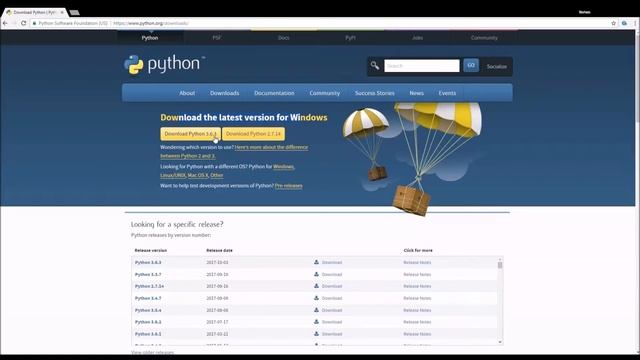Open the About menu
Screen dimensions: 640x360
click(x=187, y=93)
